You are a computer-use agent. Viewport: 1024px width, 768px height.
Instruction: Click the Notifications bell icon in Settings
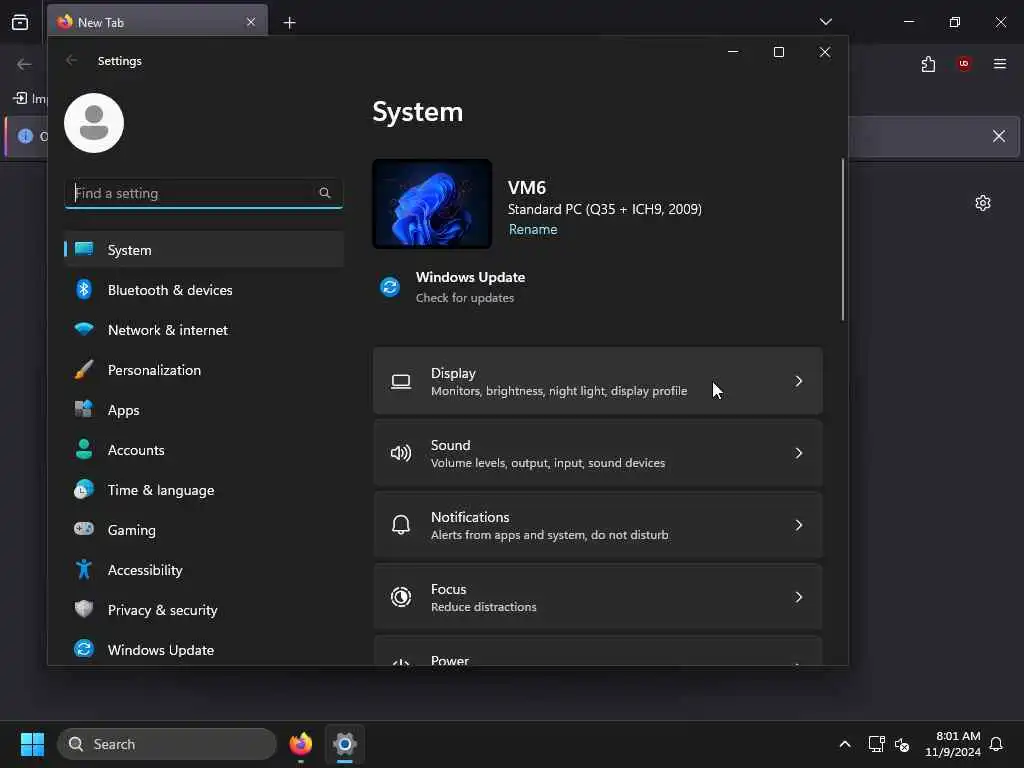[401, 524]
